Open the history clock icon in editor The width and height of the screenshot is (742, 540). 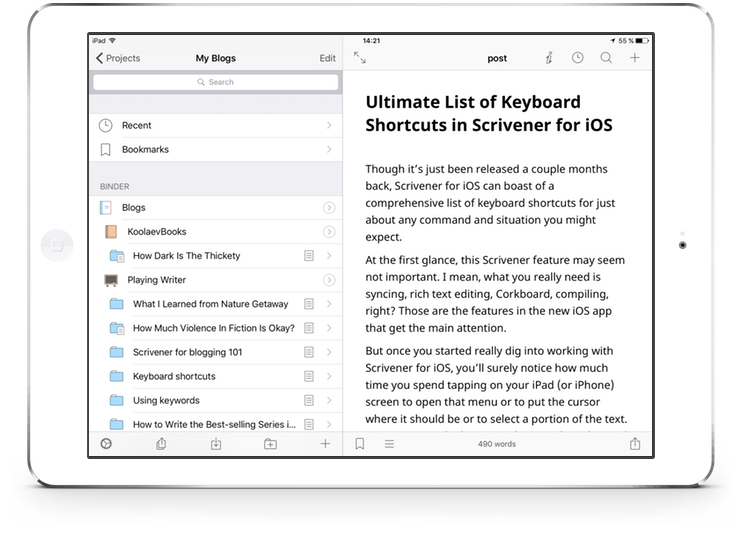[577, 58]
